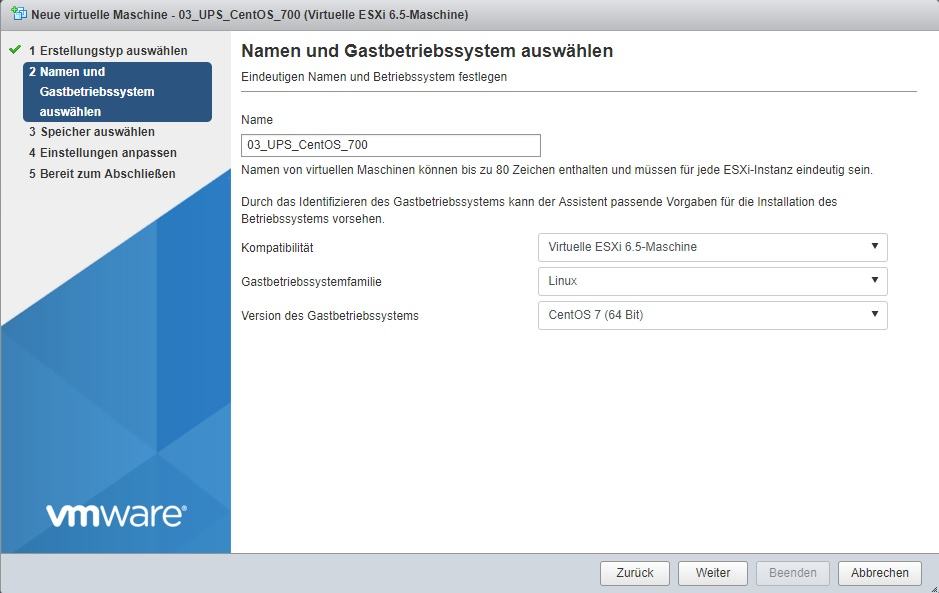Click the subtitle Eindeutigen Namen und Betriebssystem festlegen

[374, 77]
